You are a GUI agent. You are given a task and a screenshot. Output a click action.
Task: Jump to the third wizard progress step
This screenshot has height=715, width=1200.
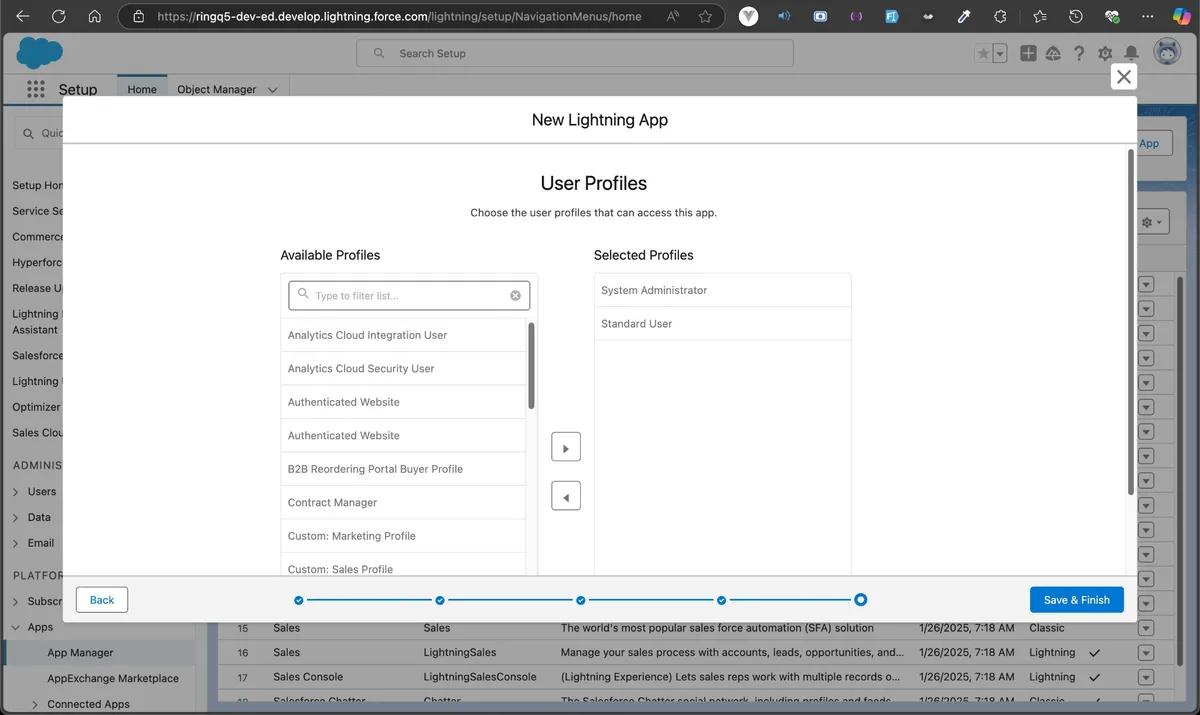click(580, 600)
